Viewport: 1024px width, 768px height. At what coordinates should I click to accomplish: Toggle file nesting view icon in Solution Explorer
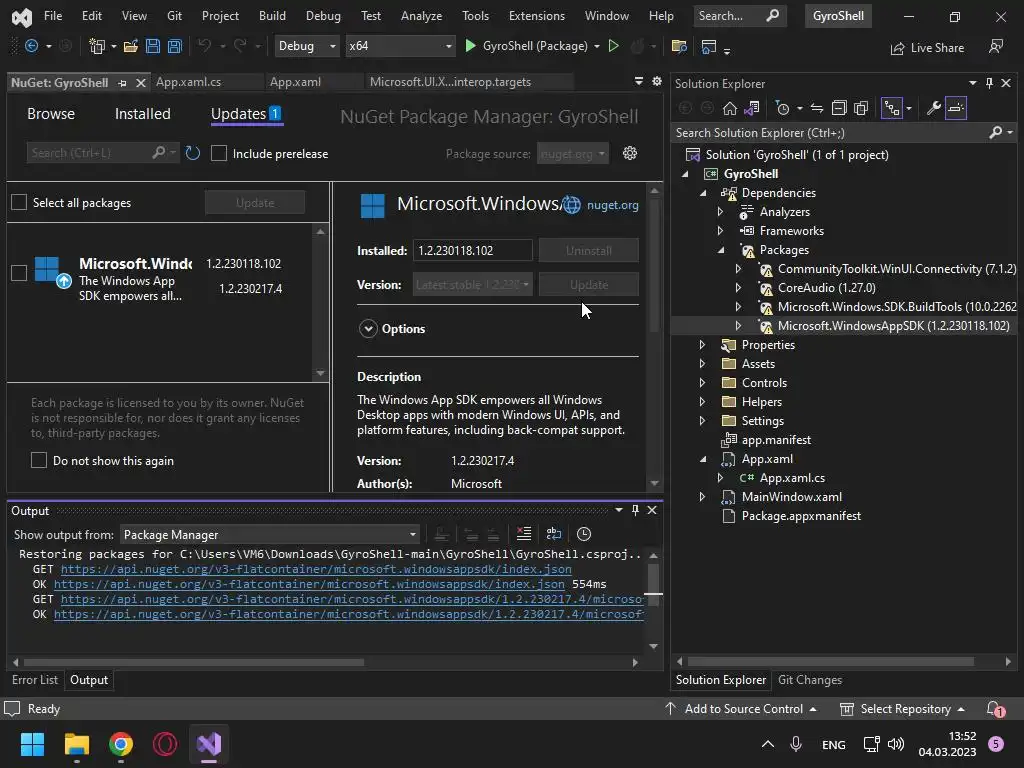[x=891, y=108]
